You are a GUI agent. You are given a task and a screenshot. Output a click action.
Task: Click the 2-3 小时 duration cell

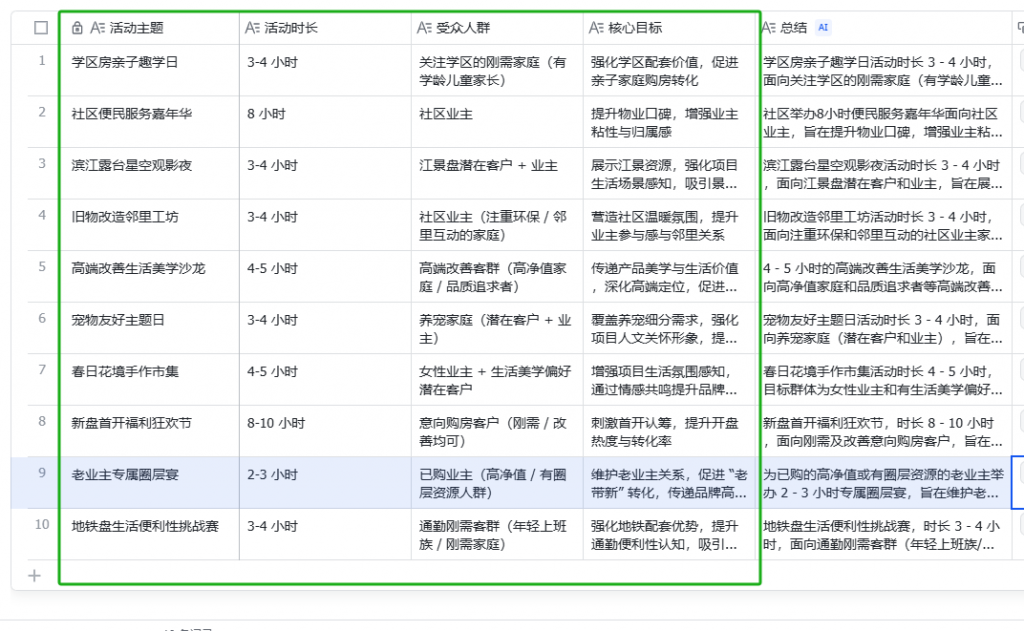pyautogui.click(x=325, y=483)
